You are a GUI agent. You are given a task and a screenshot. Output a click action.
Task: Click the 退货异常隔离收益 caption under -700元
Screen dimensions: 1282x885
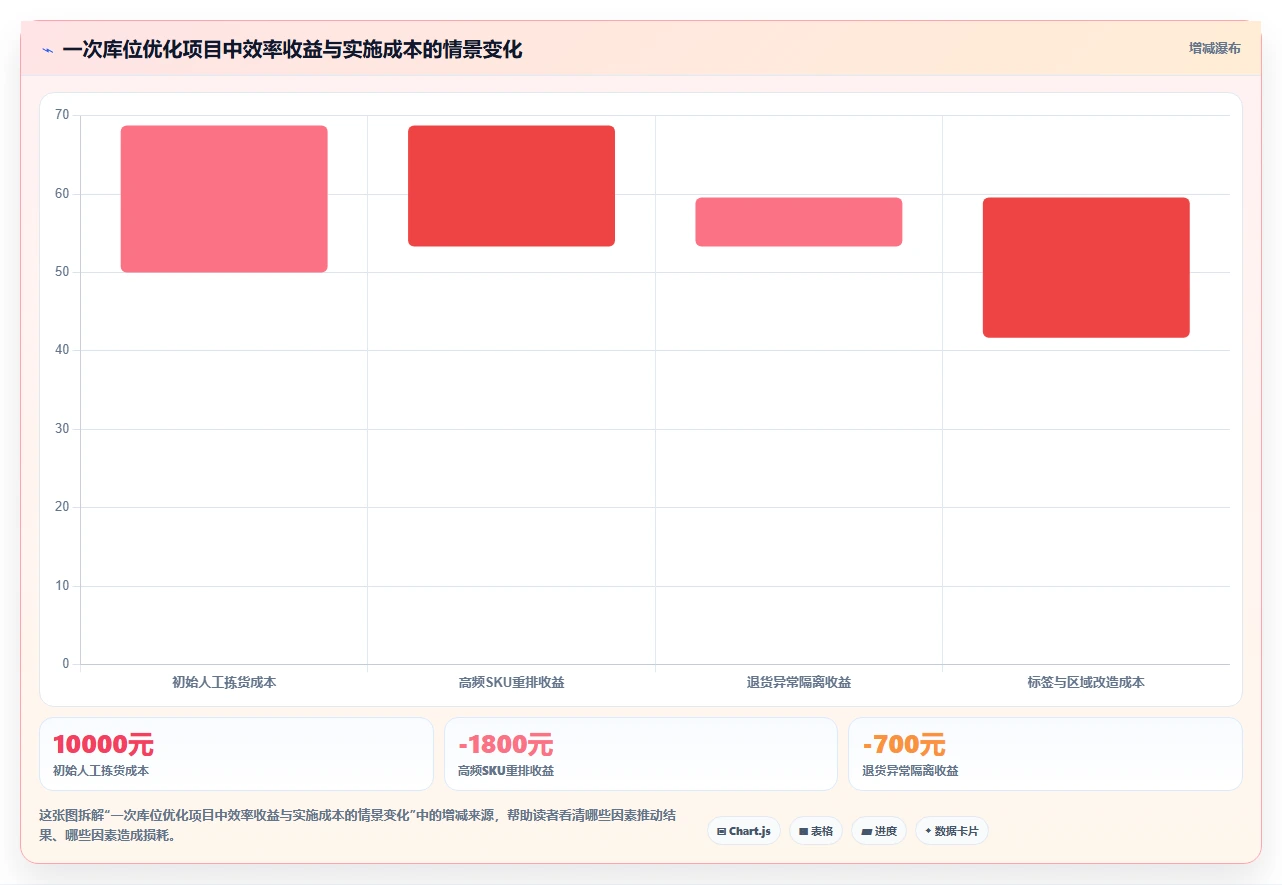pos(910,771)
